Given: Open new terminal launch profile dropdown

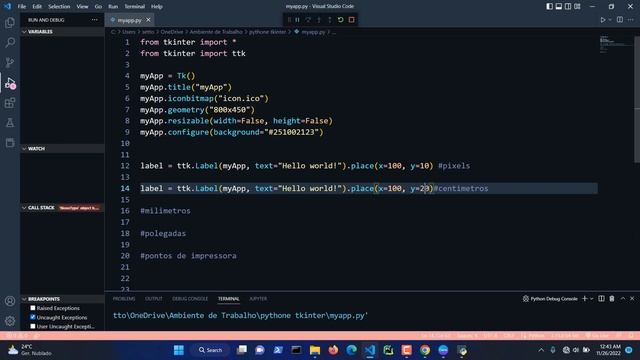Looking at the screenshot, I should coord(591,299).
